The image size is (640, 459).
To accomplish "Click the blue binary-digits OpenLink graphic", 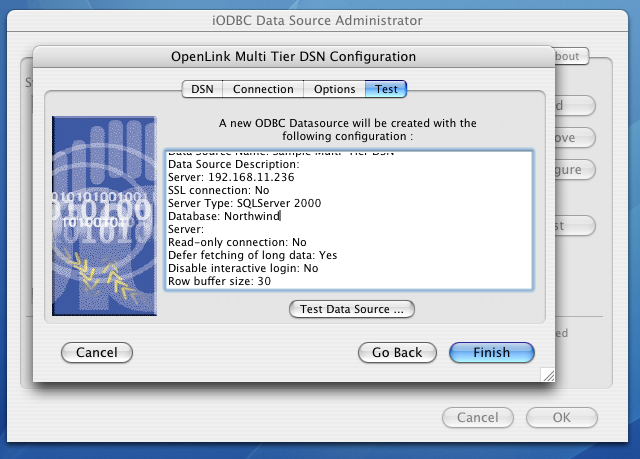I will pyautogui.click(x=104, y=218).
